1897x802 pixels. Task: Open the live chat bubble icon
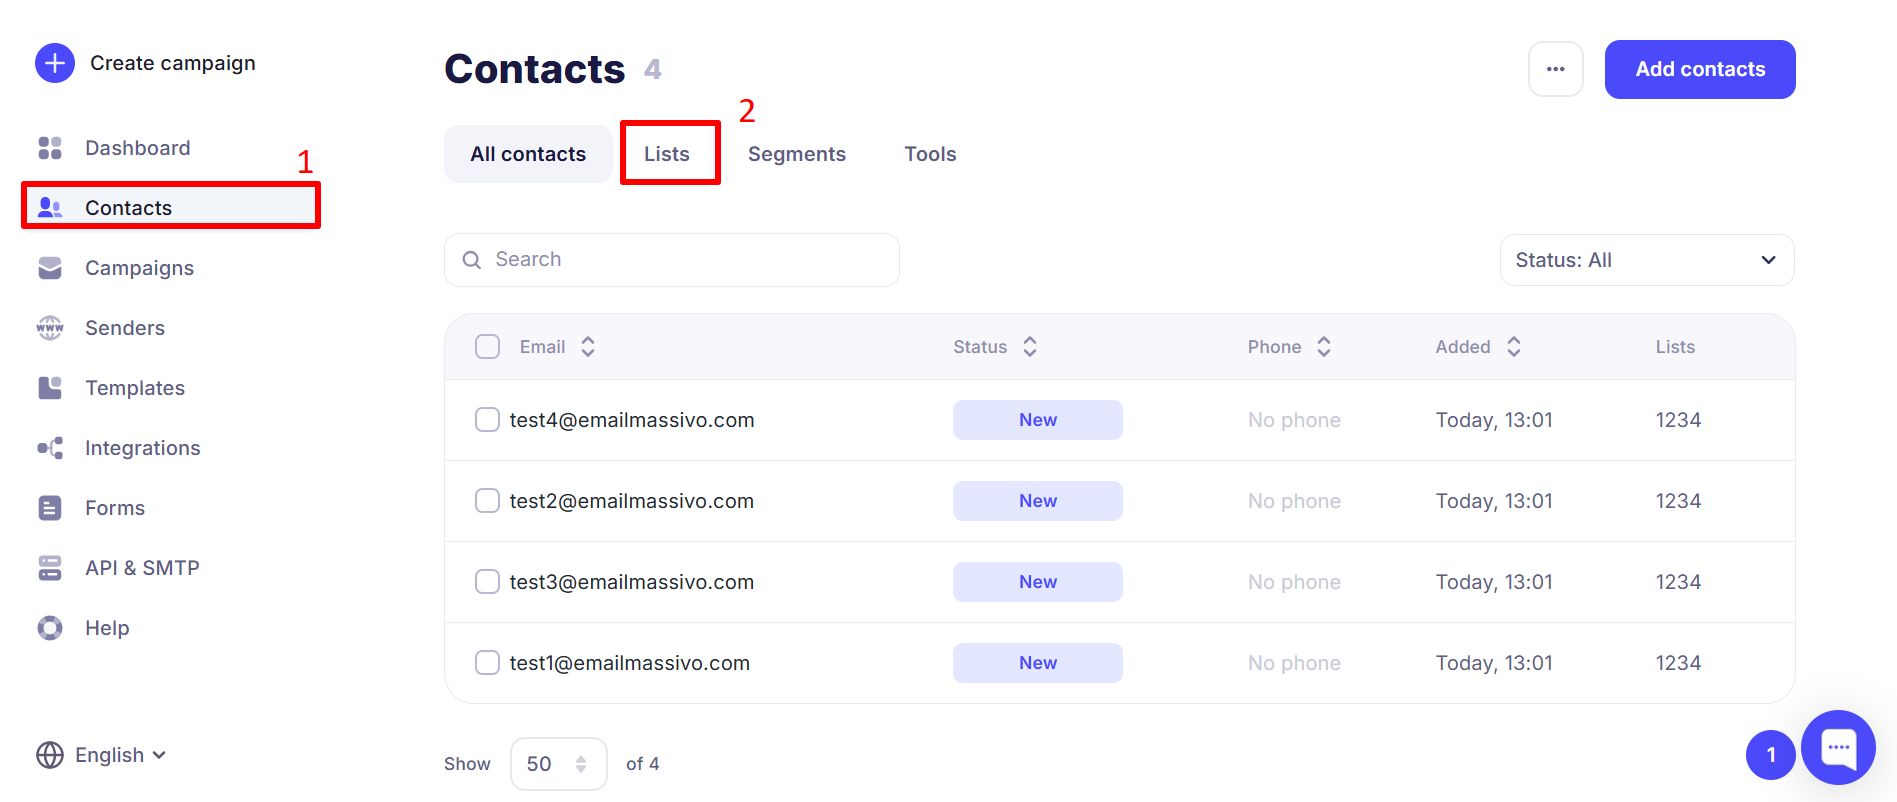pyautogui.click(x=1838, y=747)
